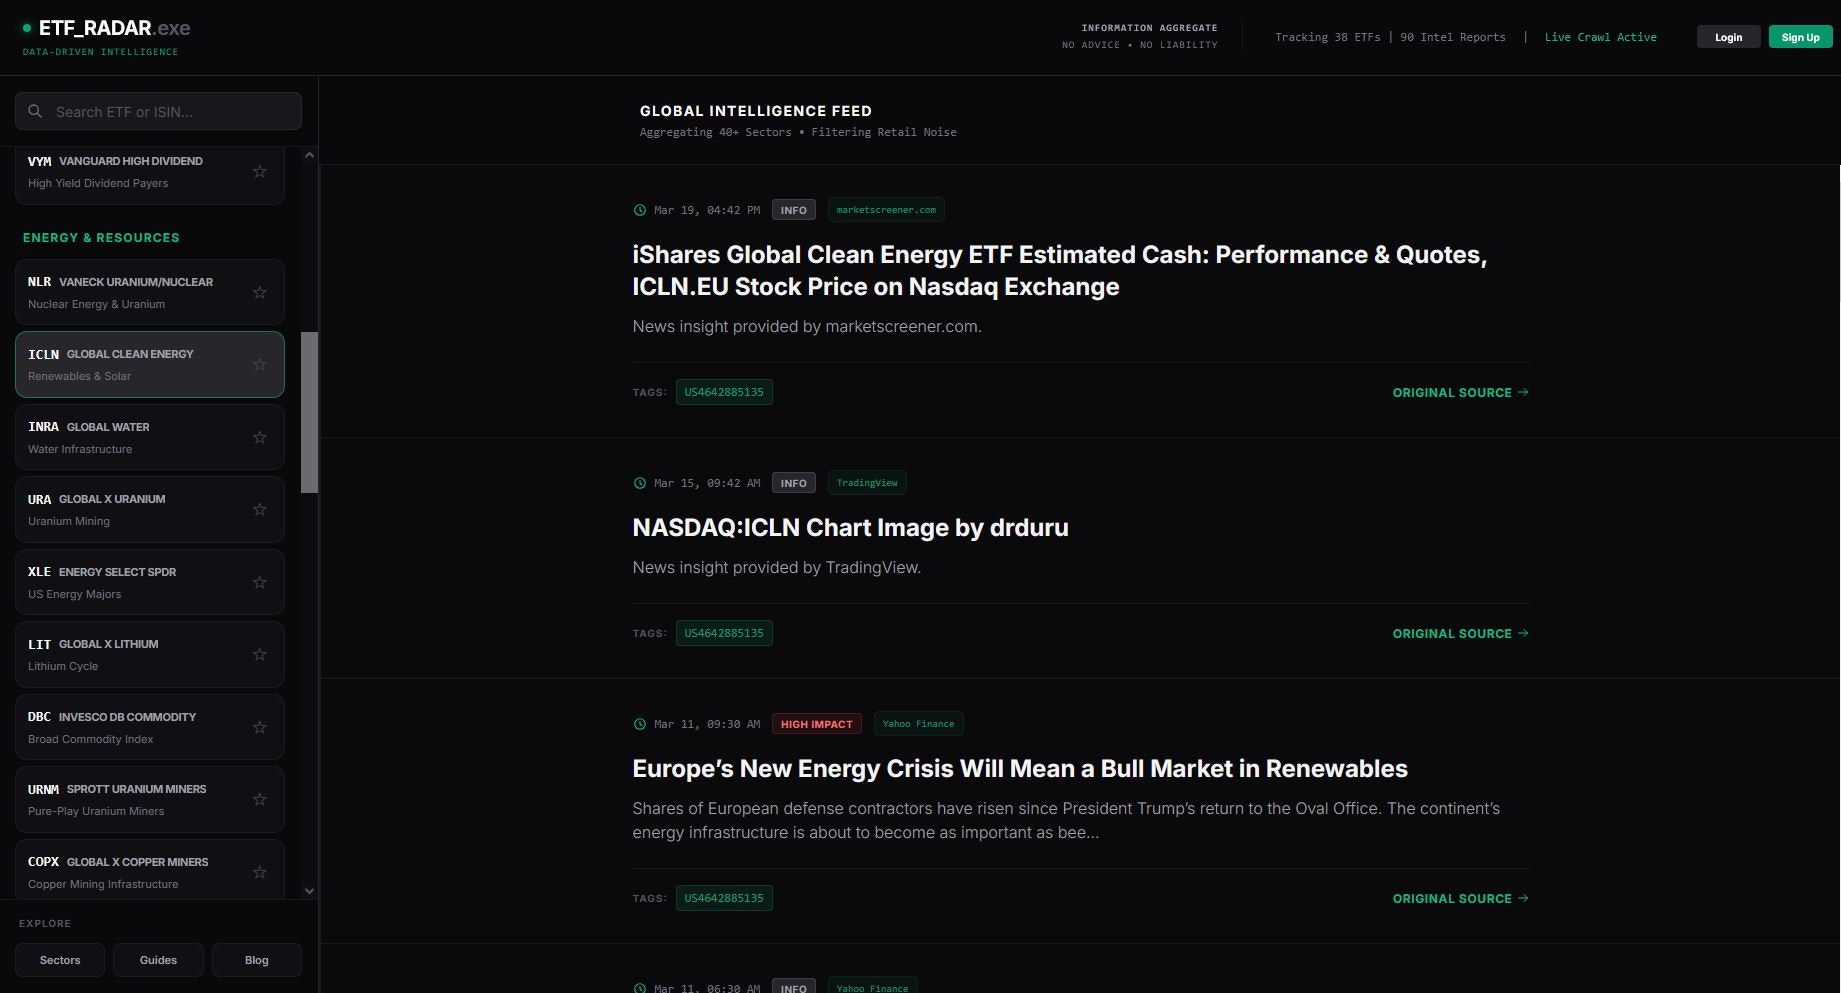Click US4642885135 tag under Europe's Energy Crisis article
The image size is (1841, 993).
(x=724, y=898)
